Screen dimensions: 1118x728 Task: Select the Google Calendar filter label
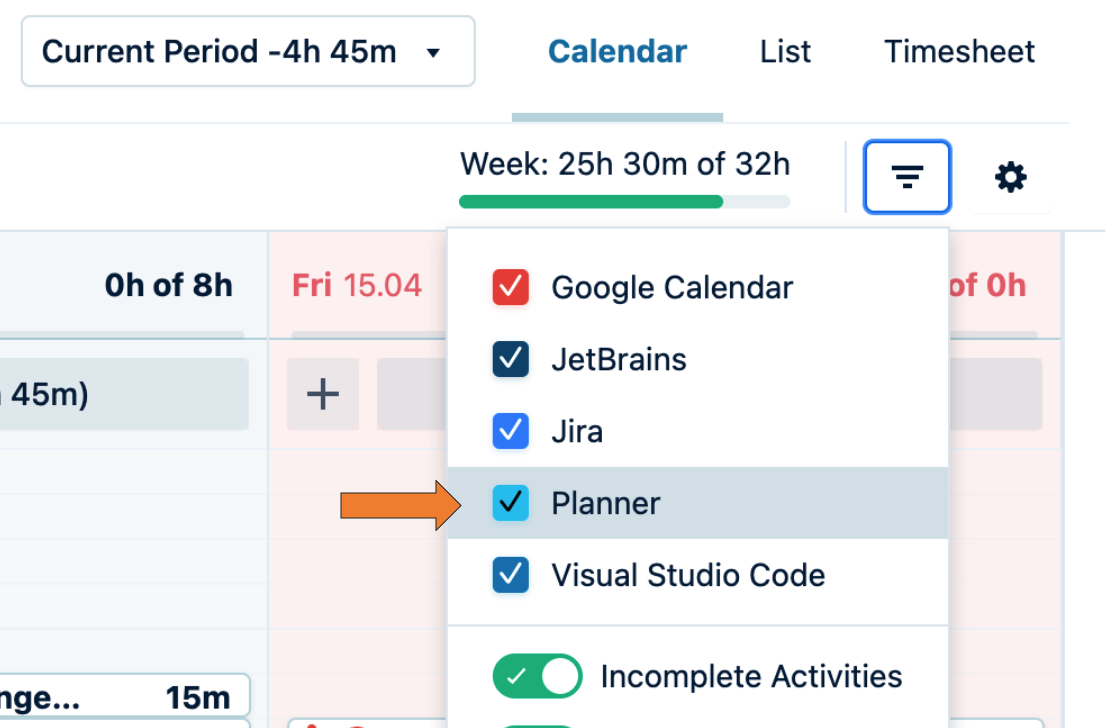(672, 288)
